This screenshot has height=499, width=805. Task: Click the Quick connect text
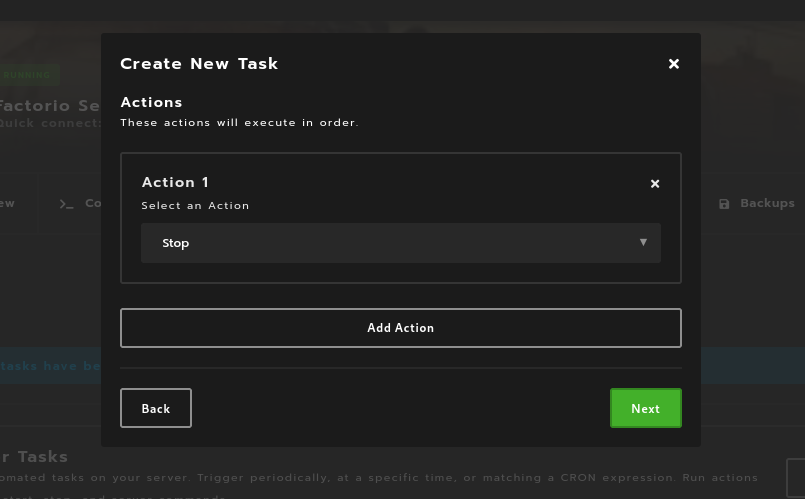[50, 123]
